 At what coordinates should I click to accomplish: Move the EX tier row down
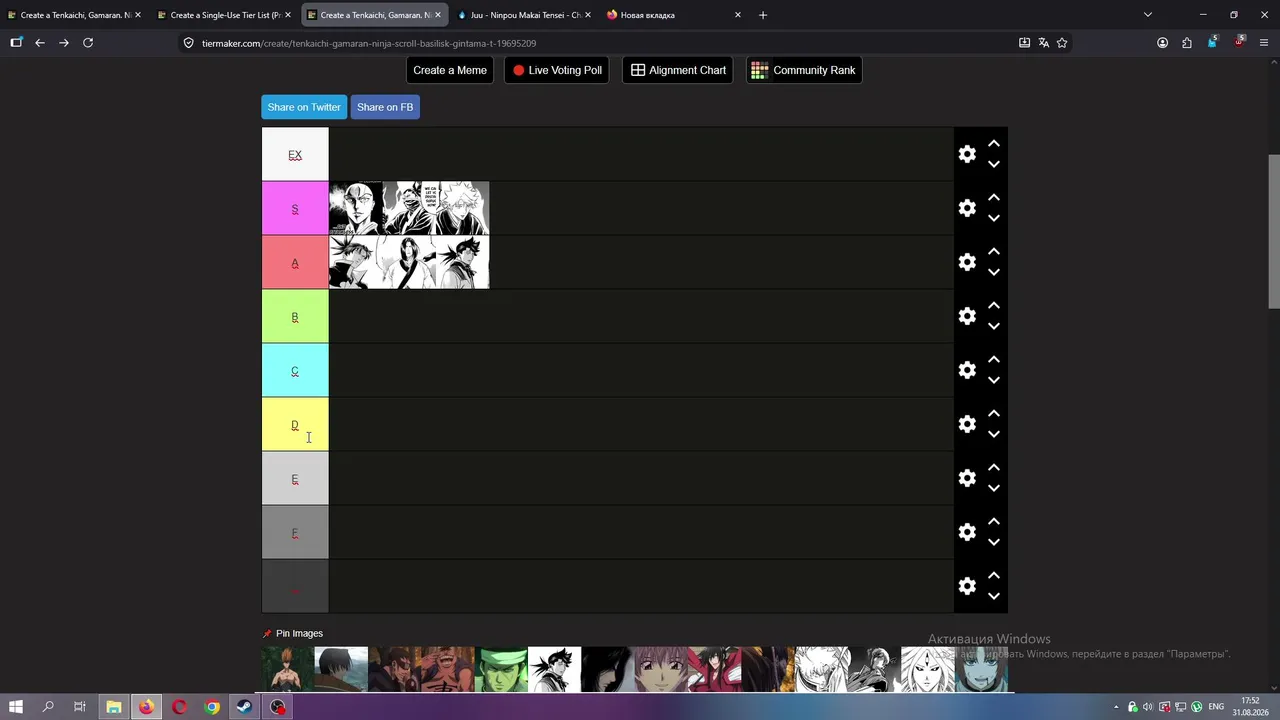(994, 164)
